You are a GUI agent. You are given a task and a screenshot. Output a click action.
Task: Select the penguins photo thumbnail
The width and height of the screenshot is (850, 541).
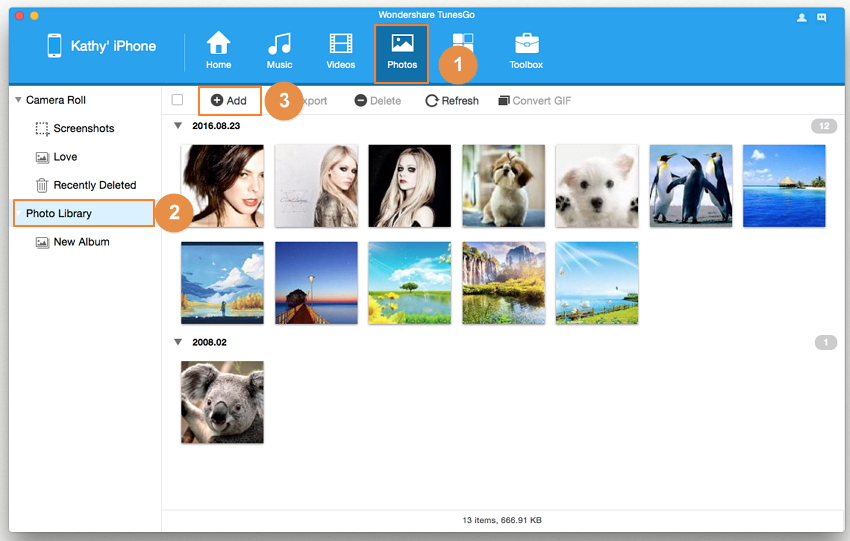(690, 186)
